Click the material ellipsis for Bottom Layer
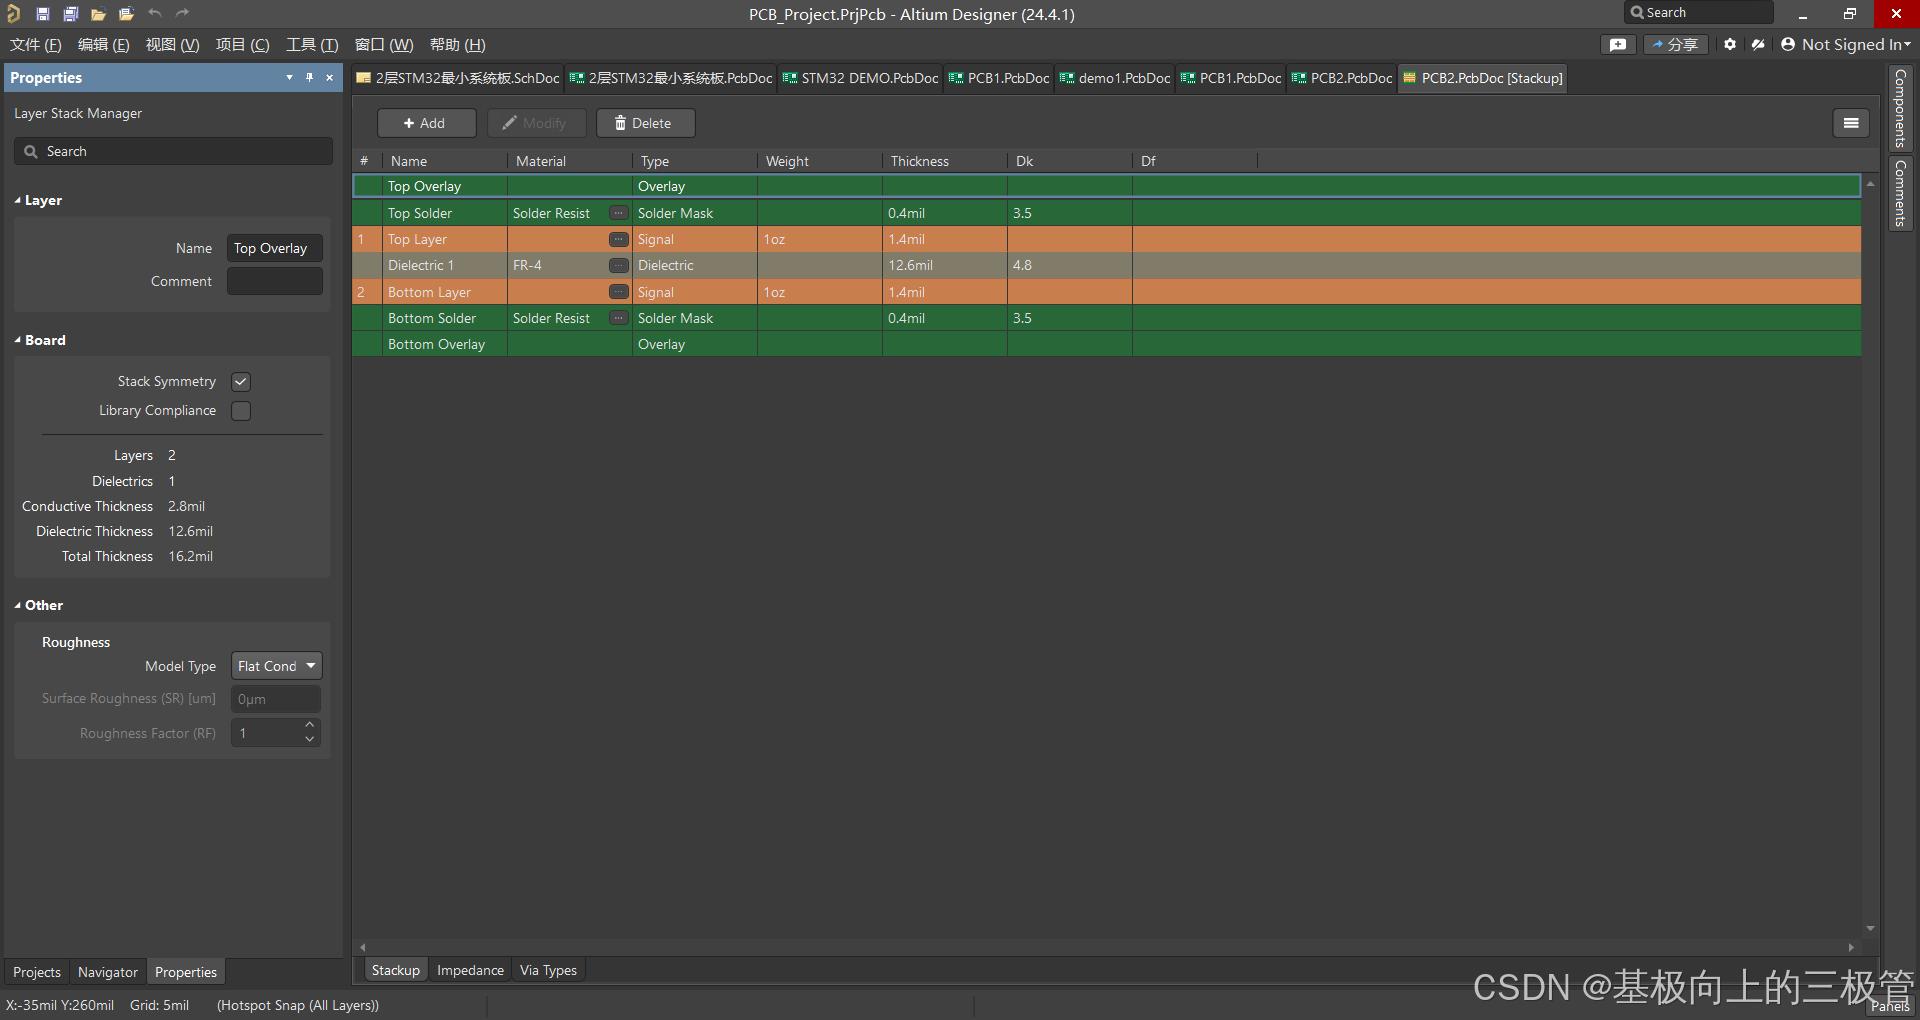Screen dimensions: 1920x1020 point(619,292)
